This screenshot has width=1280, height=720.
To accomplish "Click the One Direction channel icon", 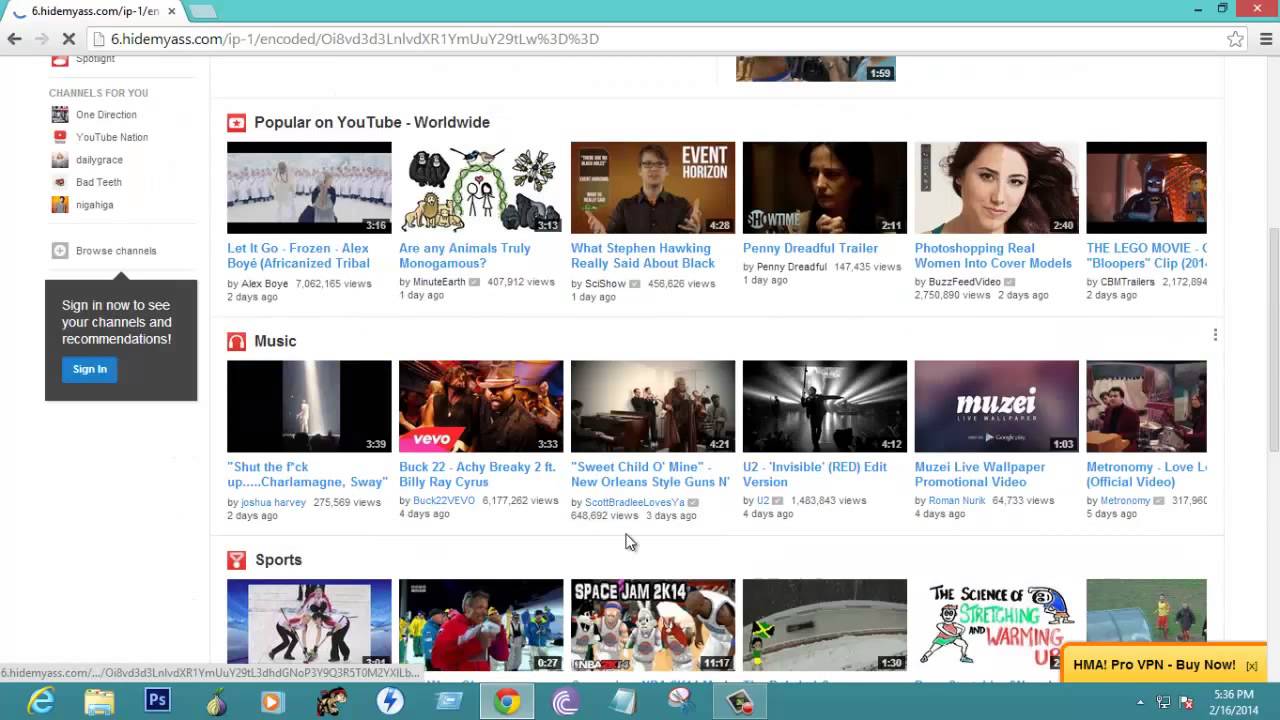I will pyautogui.click(x=60, y=115).
